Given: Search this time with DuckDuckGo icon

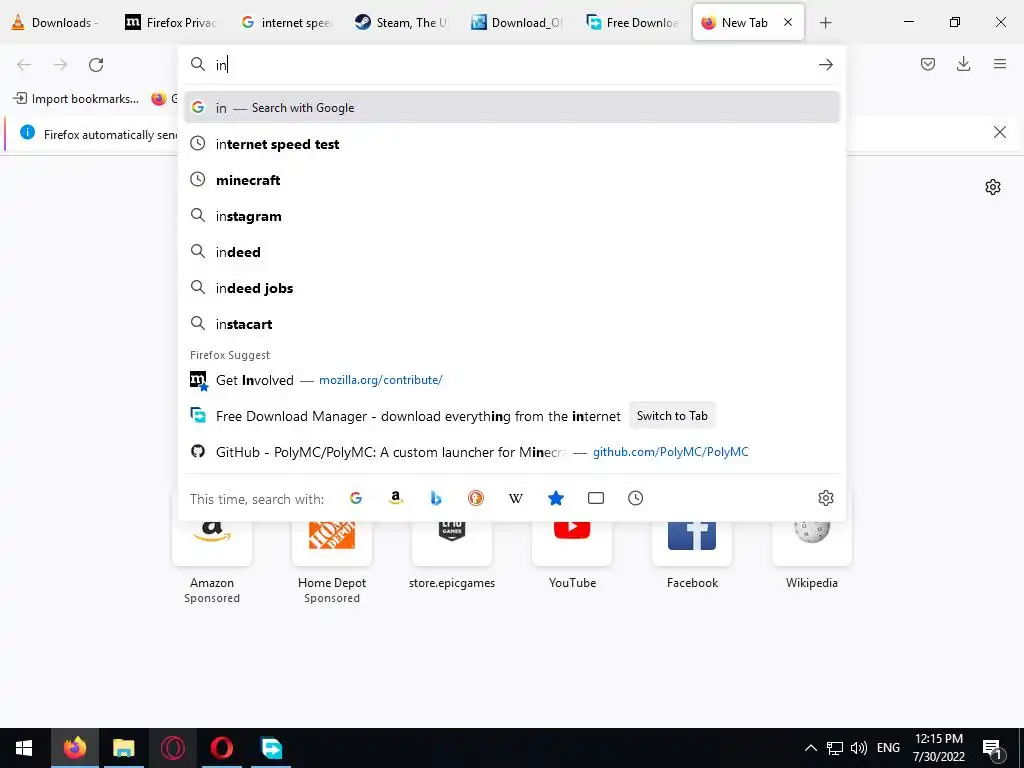Looking at the screenshot, I should click(475, 498).
